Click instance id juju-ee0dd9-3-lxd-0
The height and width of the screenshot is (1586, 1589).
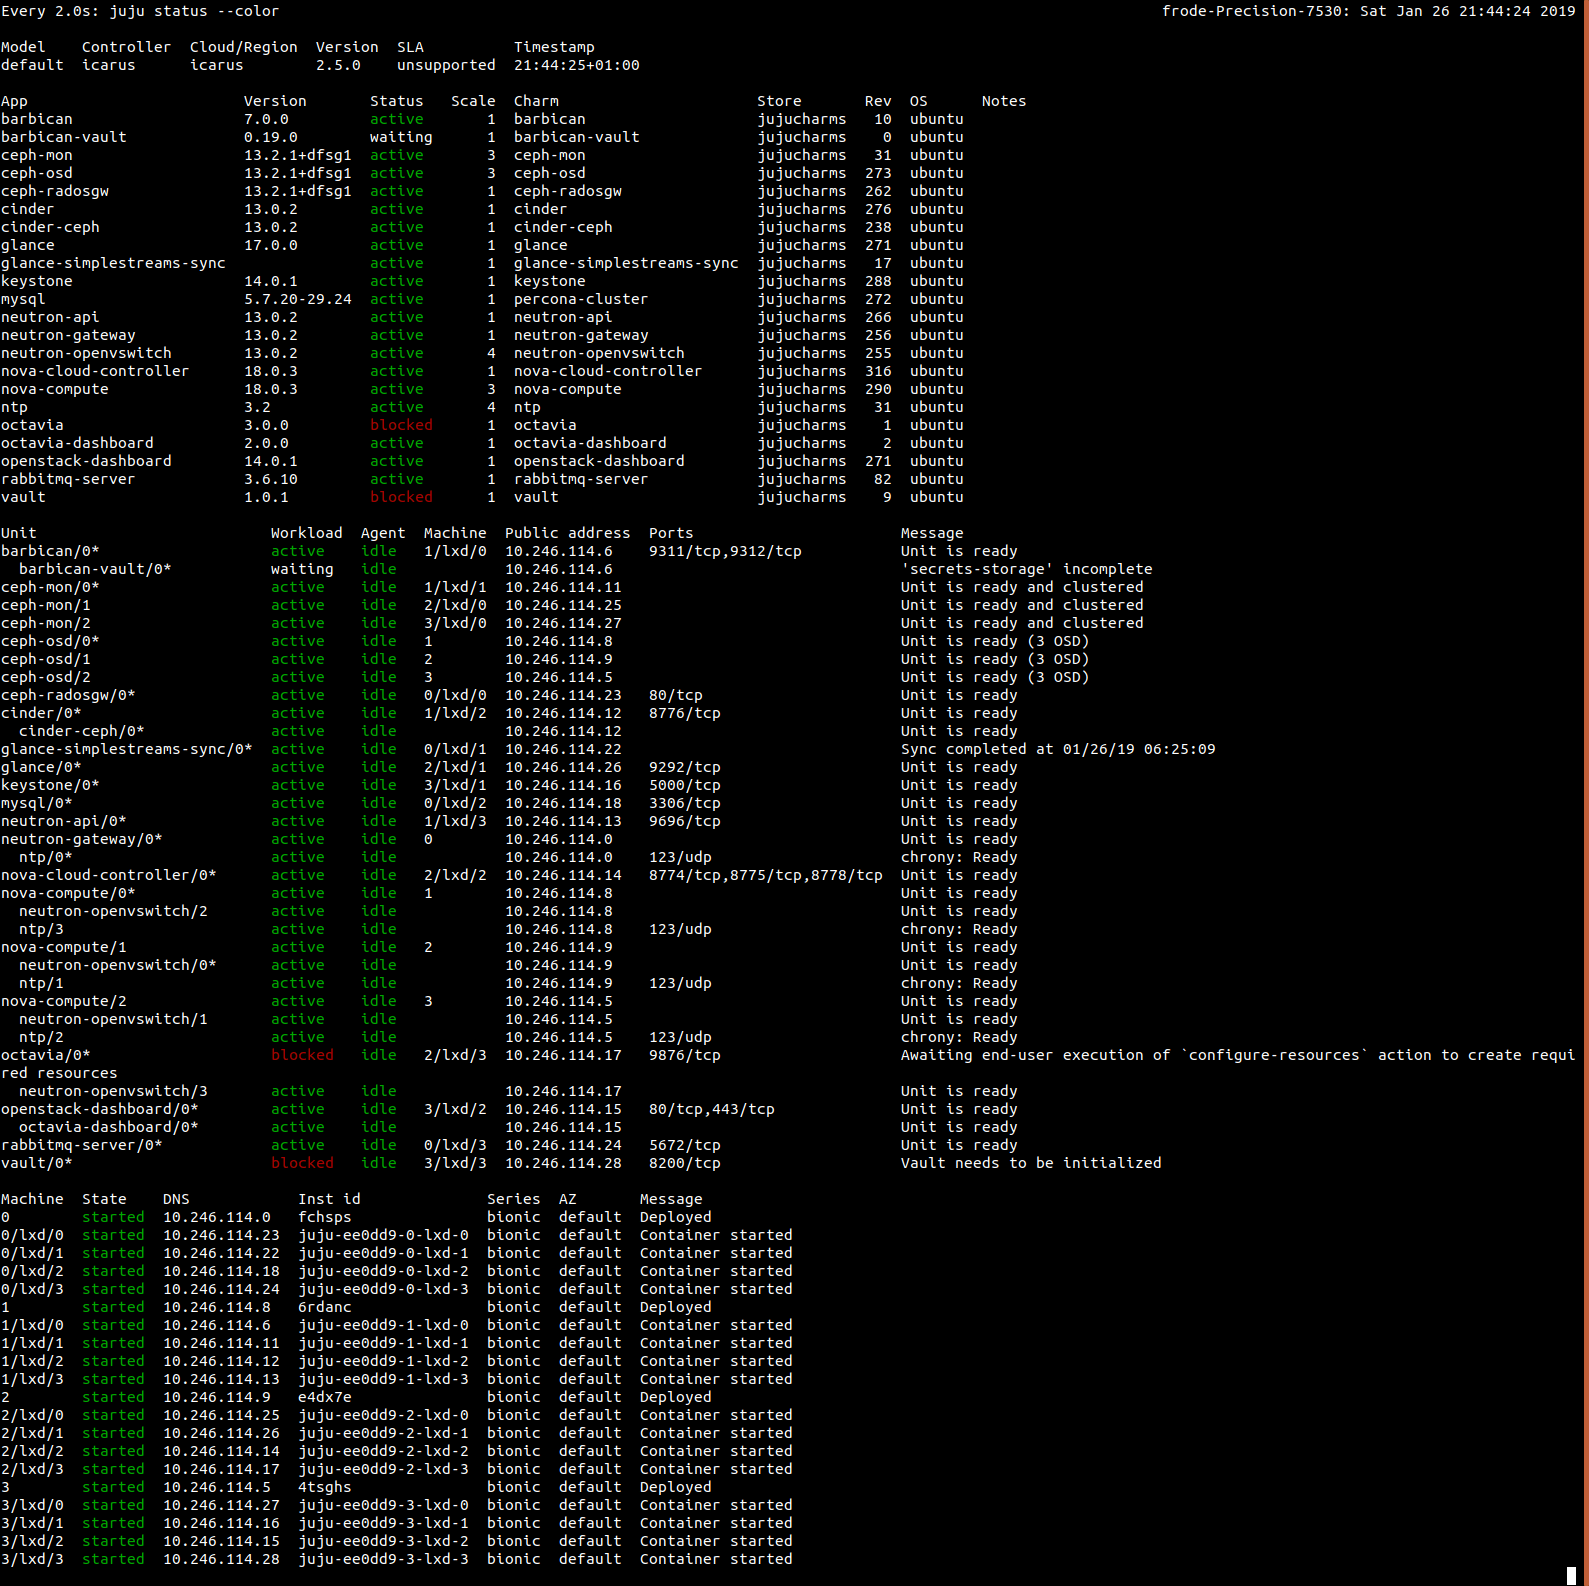tap(383, 1505)
